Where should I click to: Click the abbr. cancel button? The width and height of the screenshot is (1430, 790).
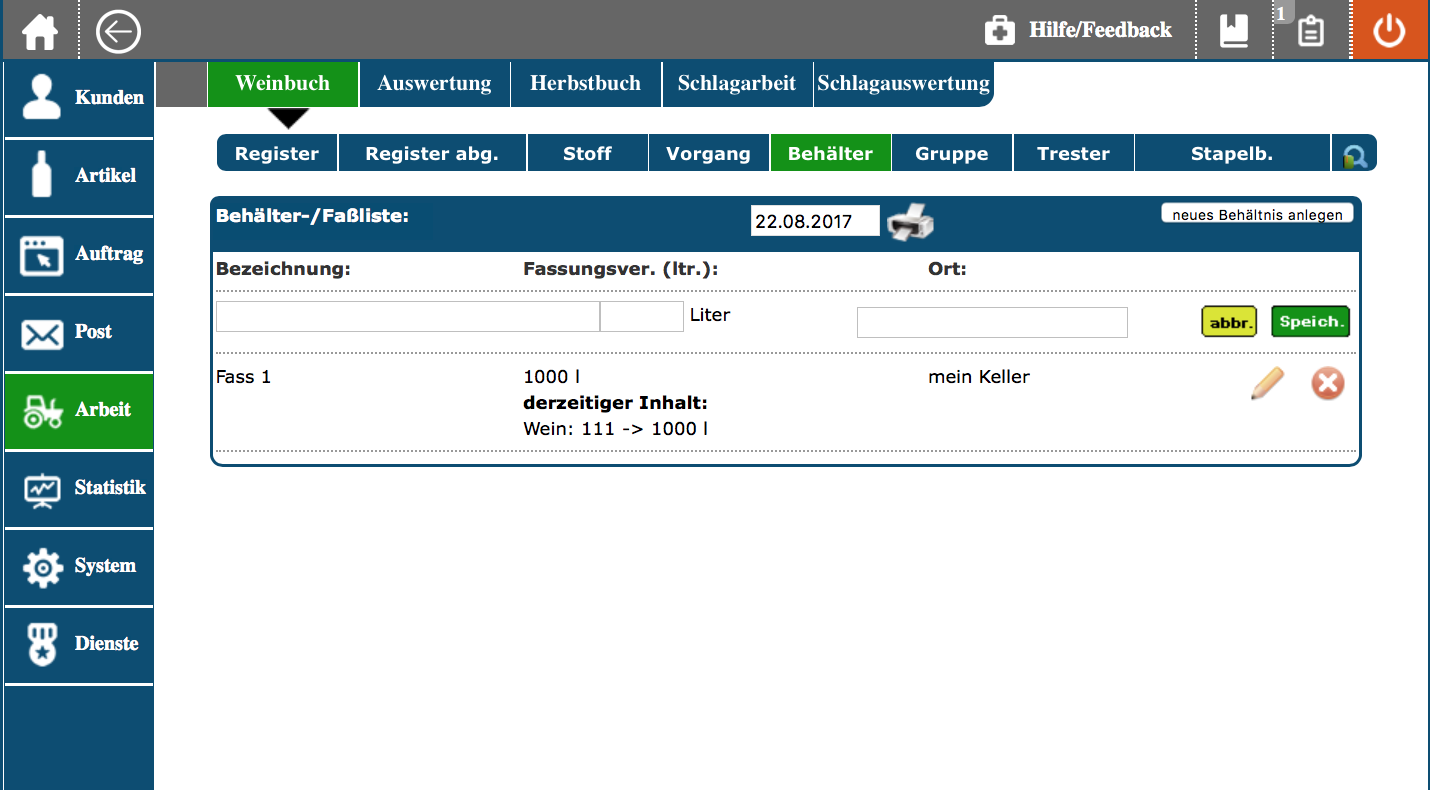tap(1228, 322)
